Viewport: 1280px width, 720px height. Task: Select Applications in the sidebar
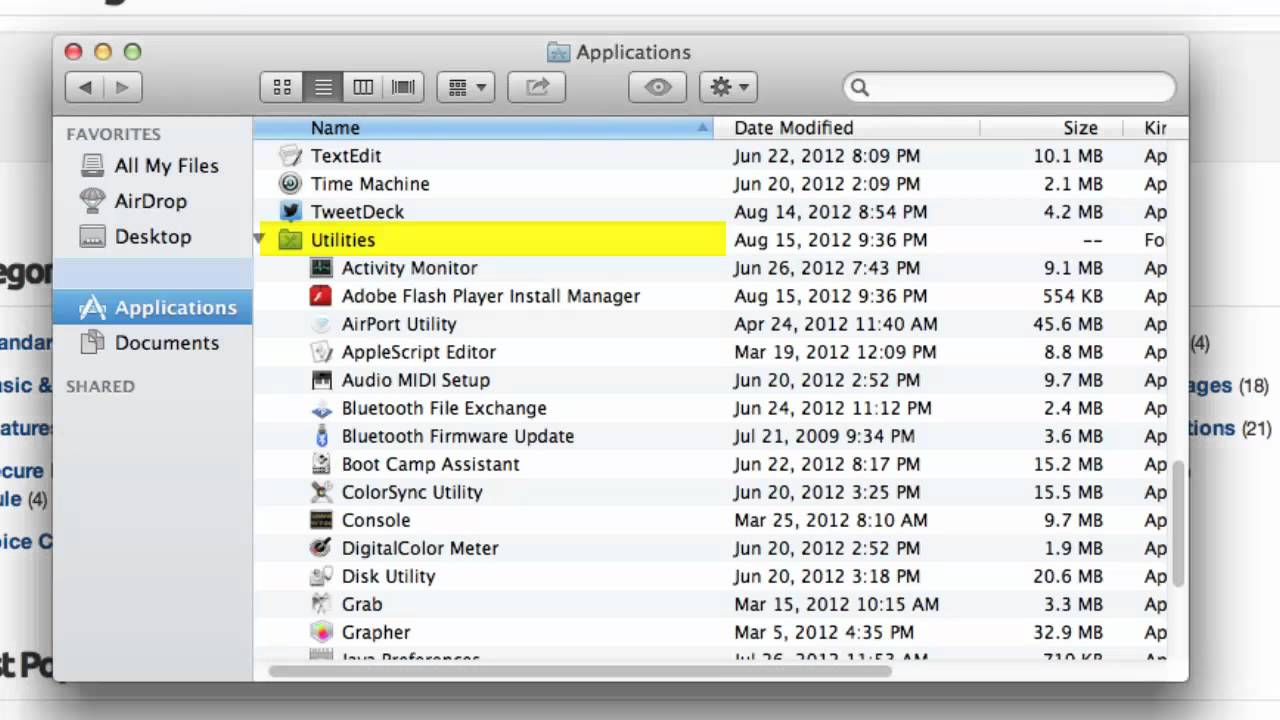pos(152,308)
